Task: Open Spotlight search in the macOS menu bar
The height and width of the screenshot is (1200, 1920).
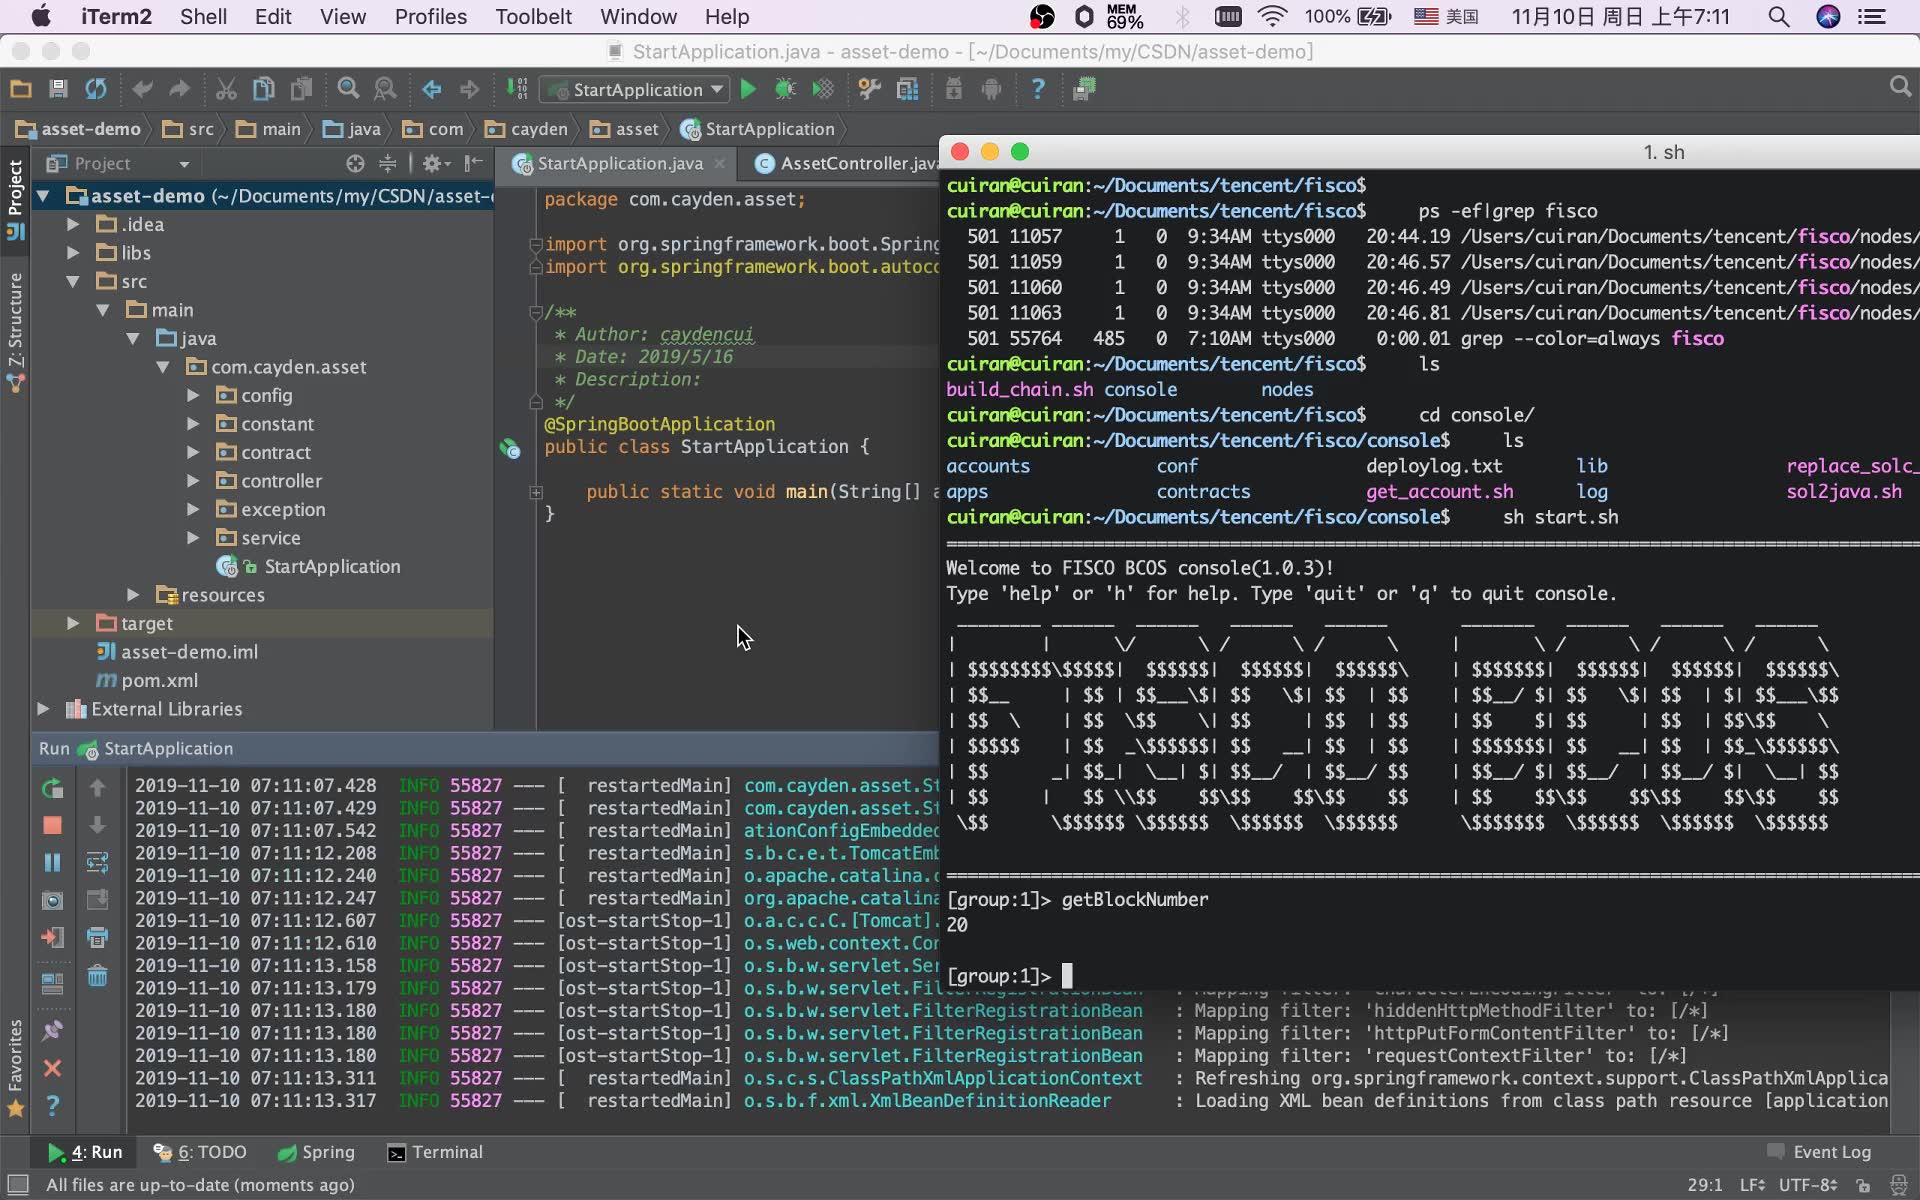Action: click(x=1778, y=17)
